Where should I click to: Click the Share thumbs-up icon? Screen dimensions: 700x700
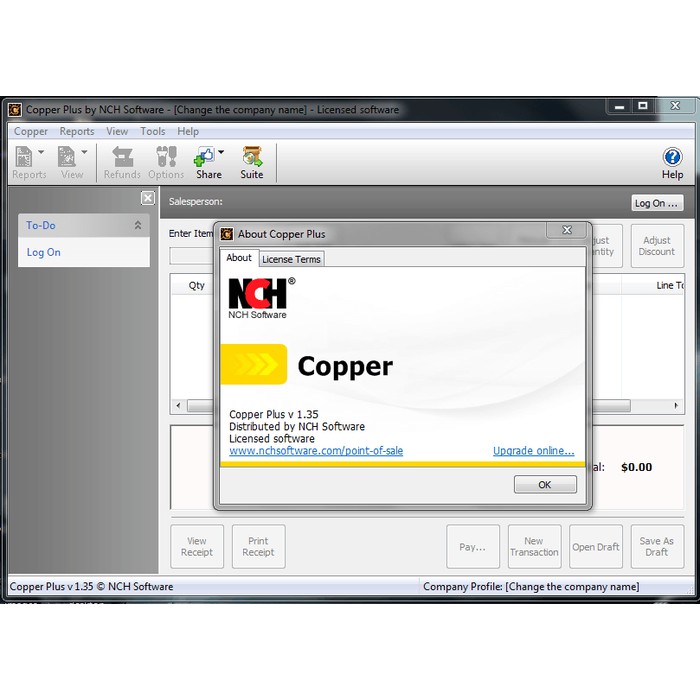[x=204, y=157]
